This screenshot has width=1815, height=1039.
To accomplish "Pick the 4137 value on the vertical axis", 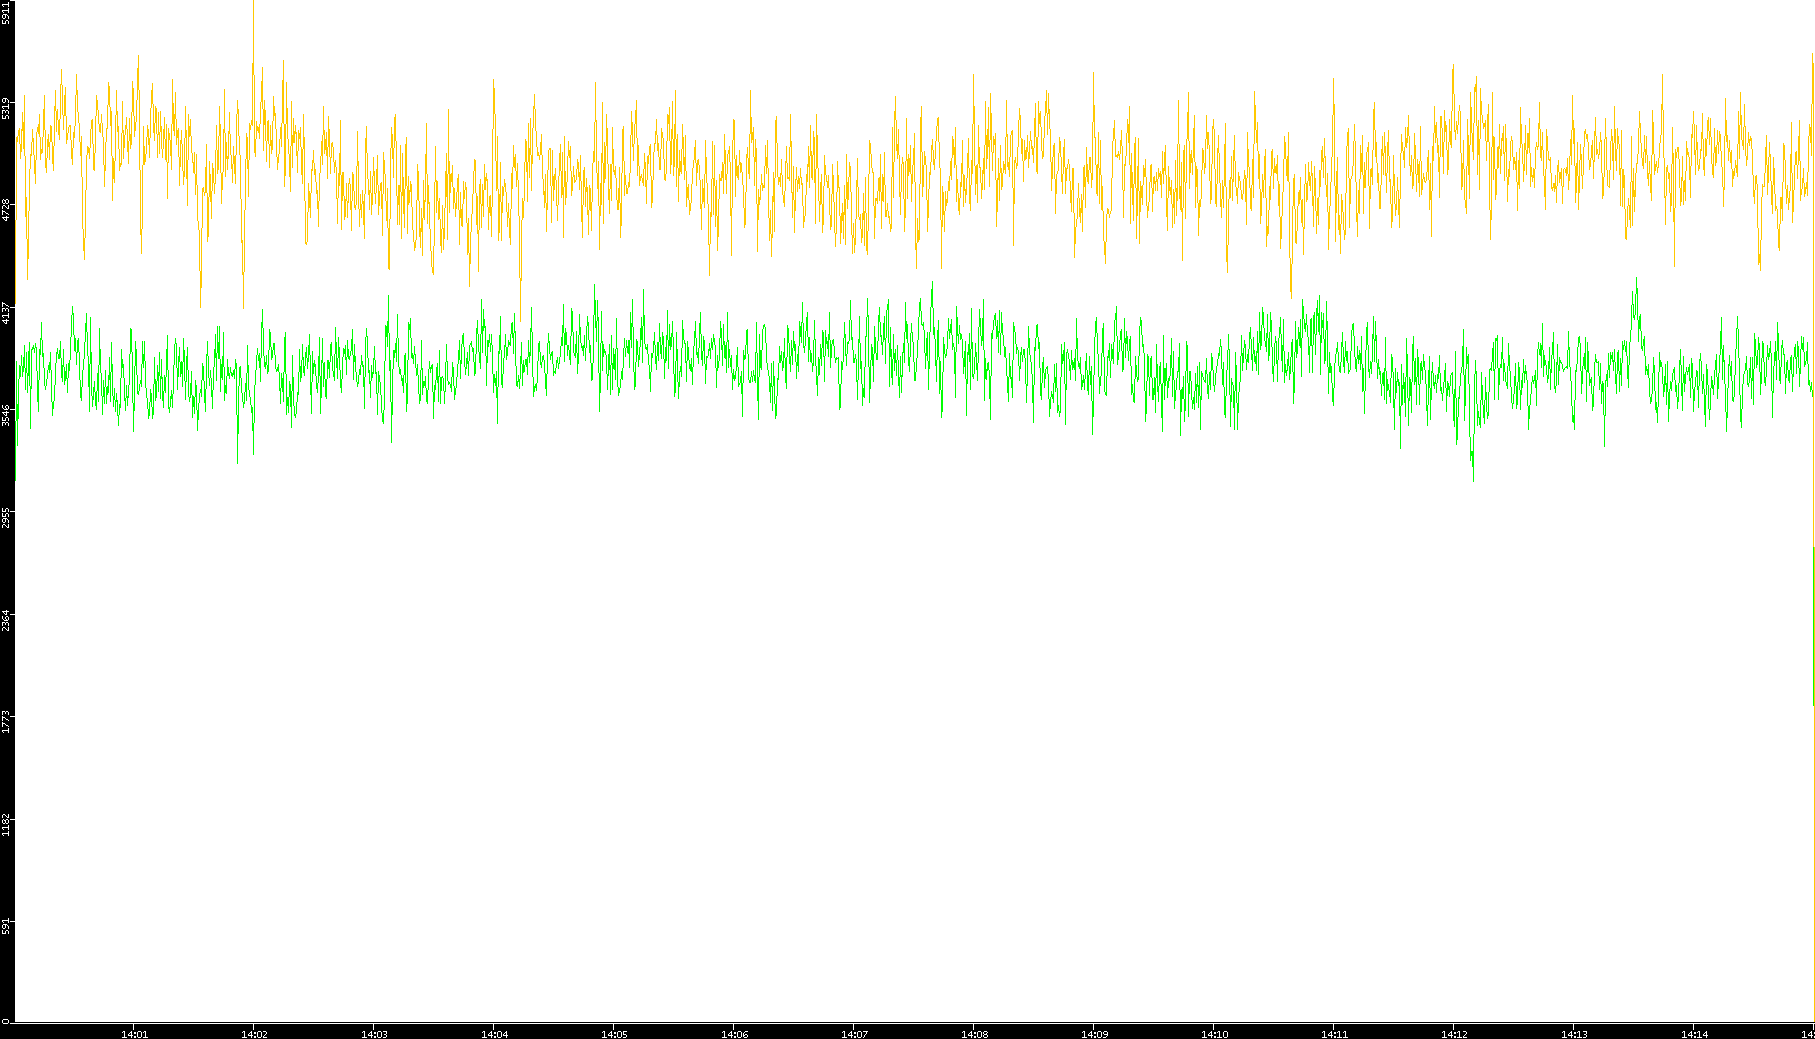I will pyautogui.click(x=6, y=313).
